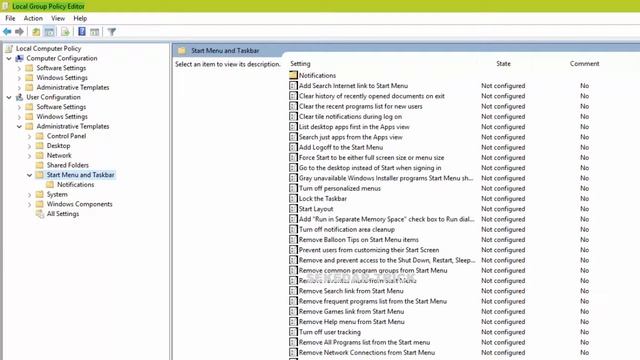Click folder icon beside Shared Folders
This screenshot has height=360, width=640.
pyautogui.click(x=40, y=165)
